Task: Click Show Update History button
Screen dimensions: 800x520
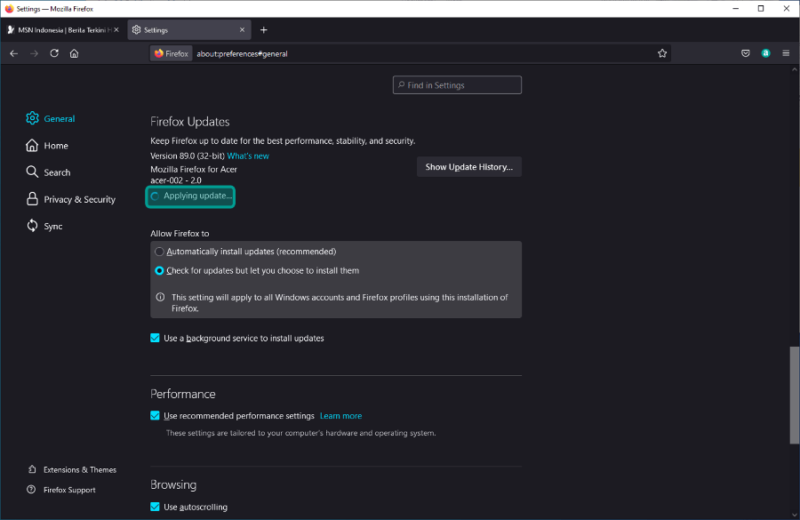Action: tap(469, 167)
